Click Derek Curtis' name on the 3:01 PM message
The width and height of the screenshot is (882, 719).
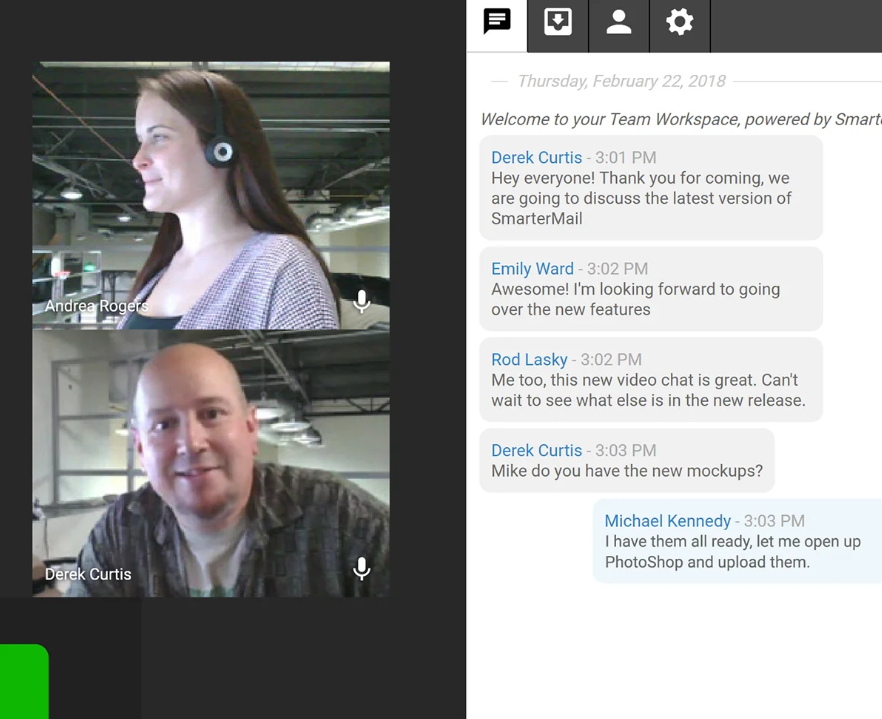click(536, 158)
